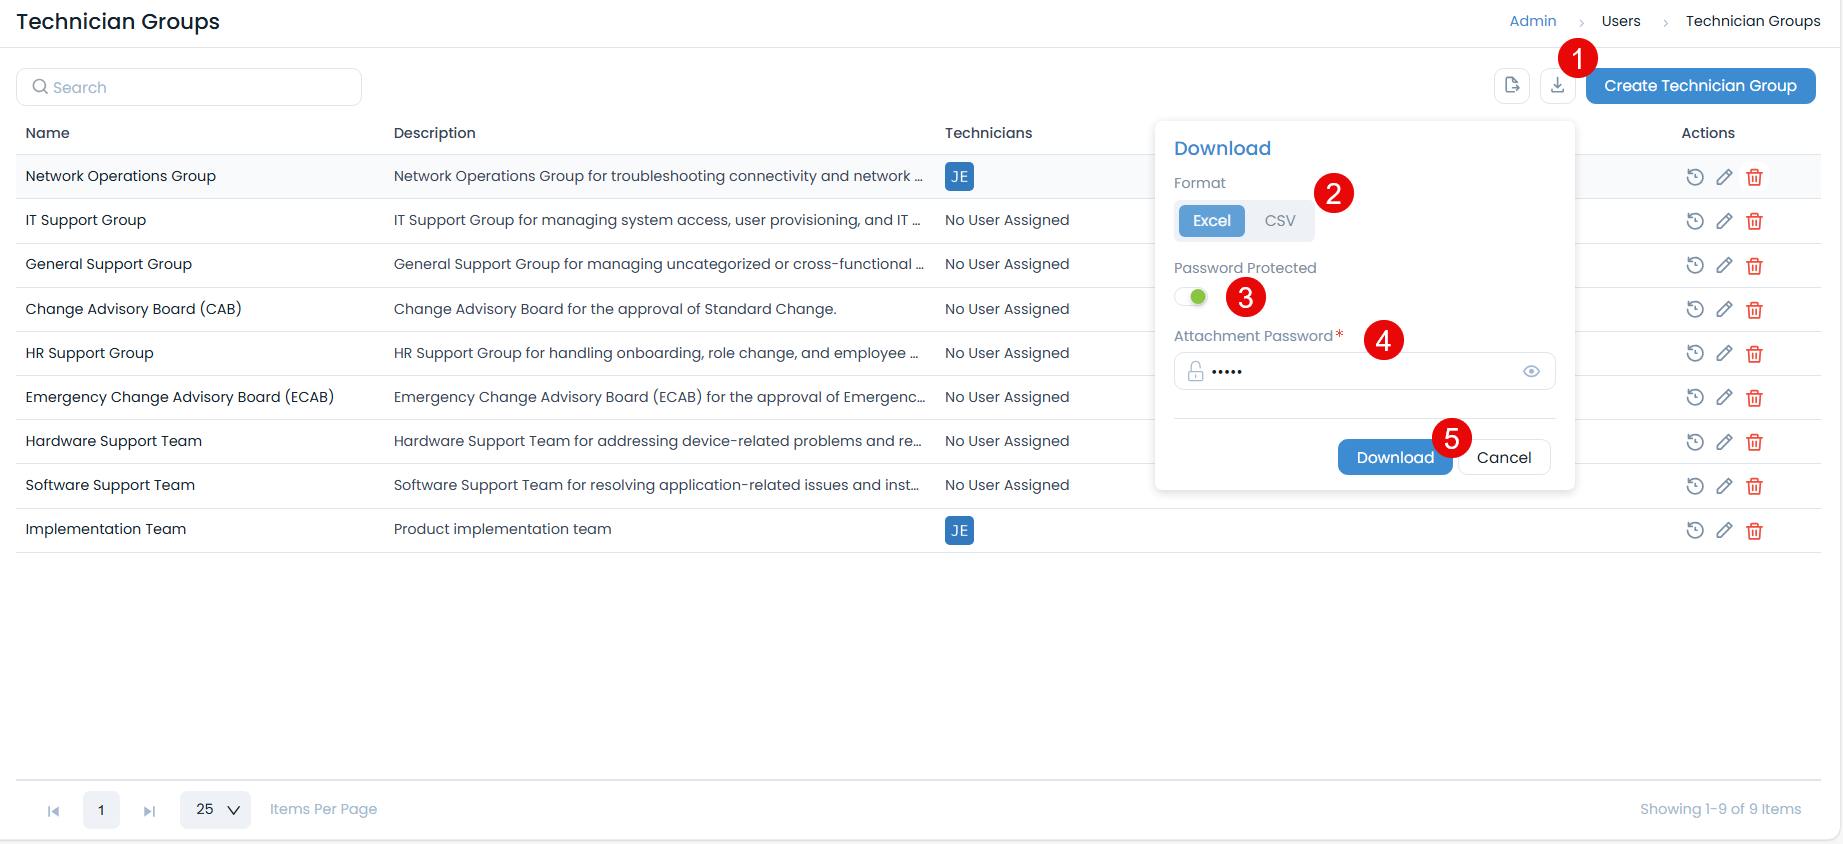Edit the IT Support Group entry
Image resolution: width=1843 pixels, height=844 pixels.
(x=1724, y=221)
